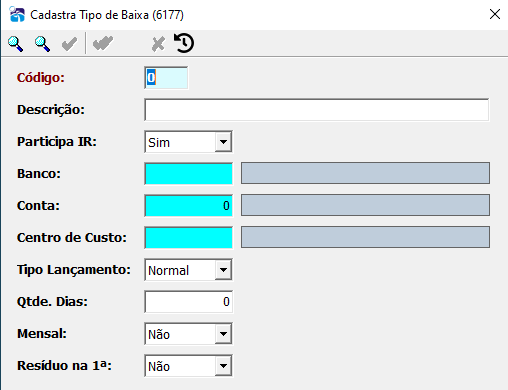The height and width of the screenshot is (390, 508).
Task: Click the single checkmark confirm icon
Action: click(69, 44)
